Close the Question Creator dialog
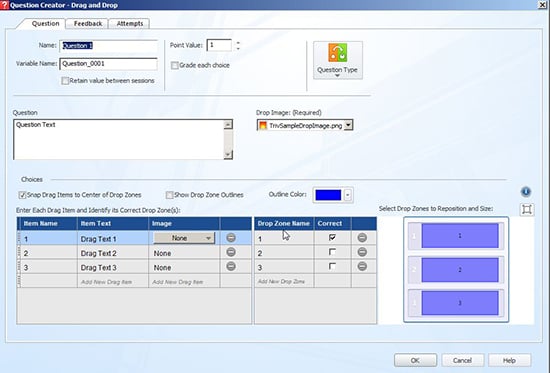 (x=542, y=5)
